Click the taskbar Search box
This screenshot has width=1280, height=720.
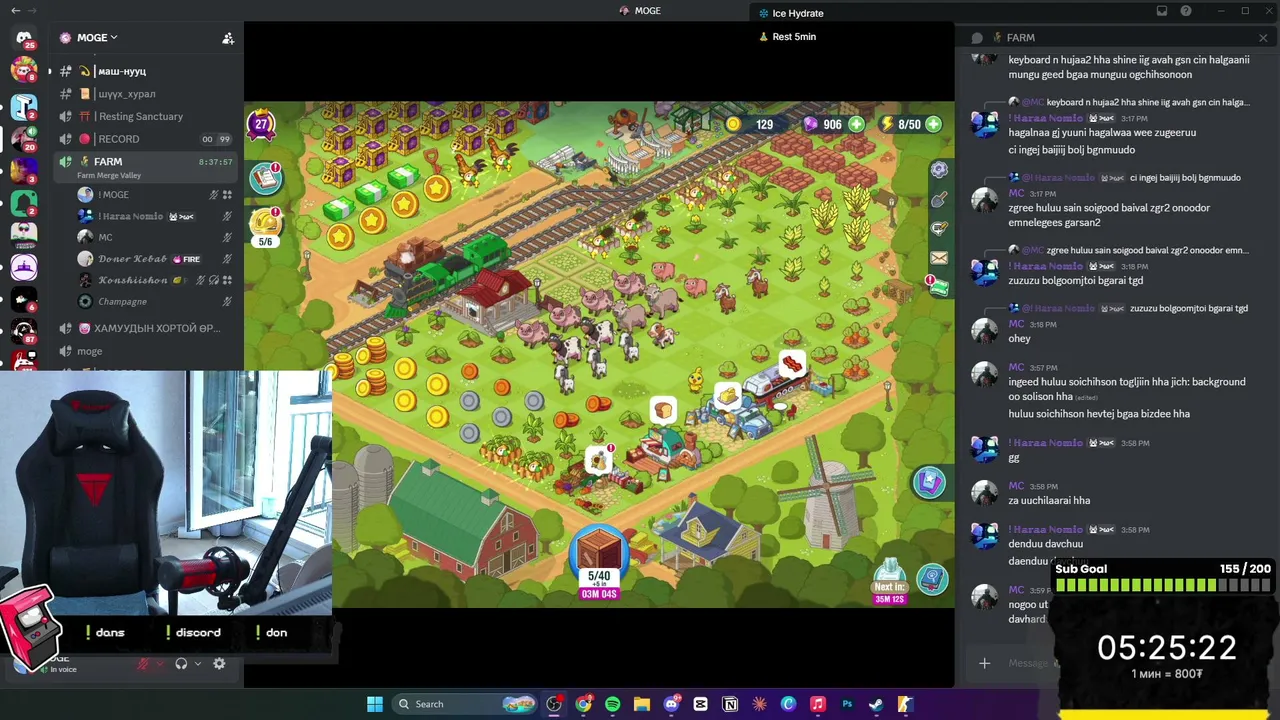[464, 704]
